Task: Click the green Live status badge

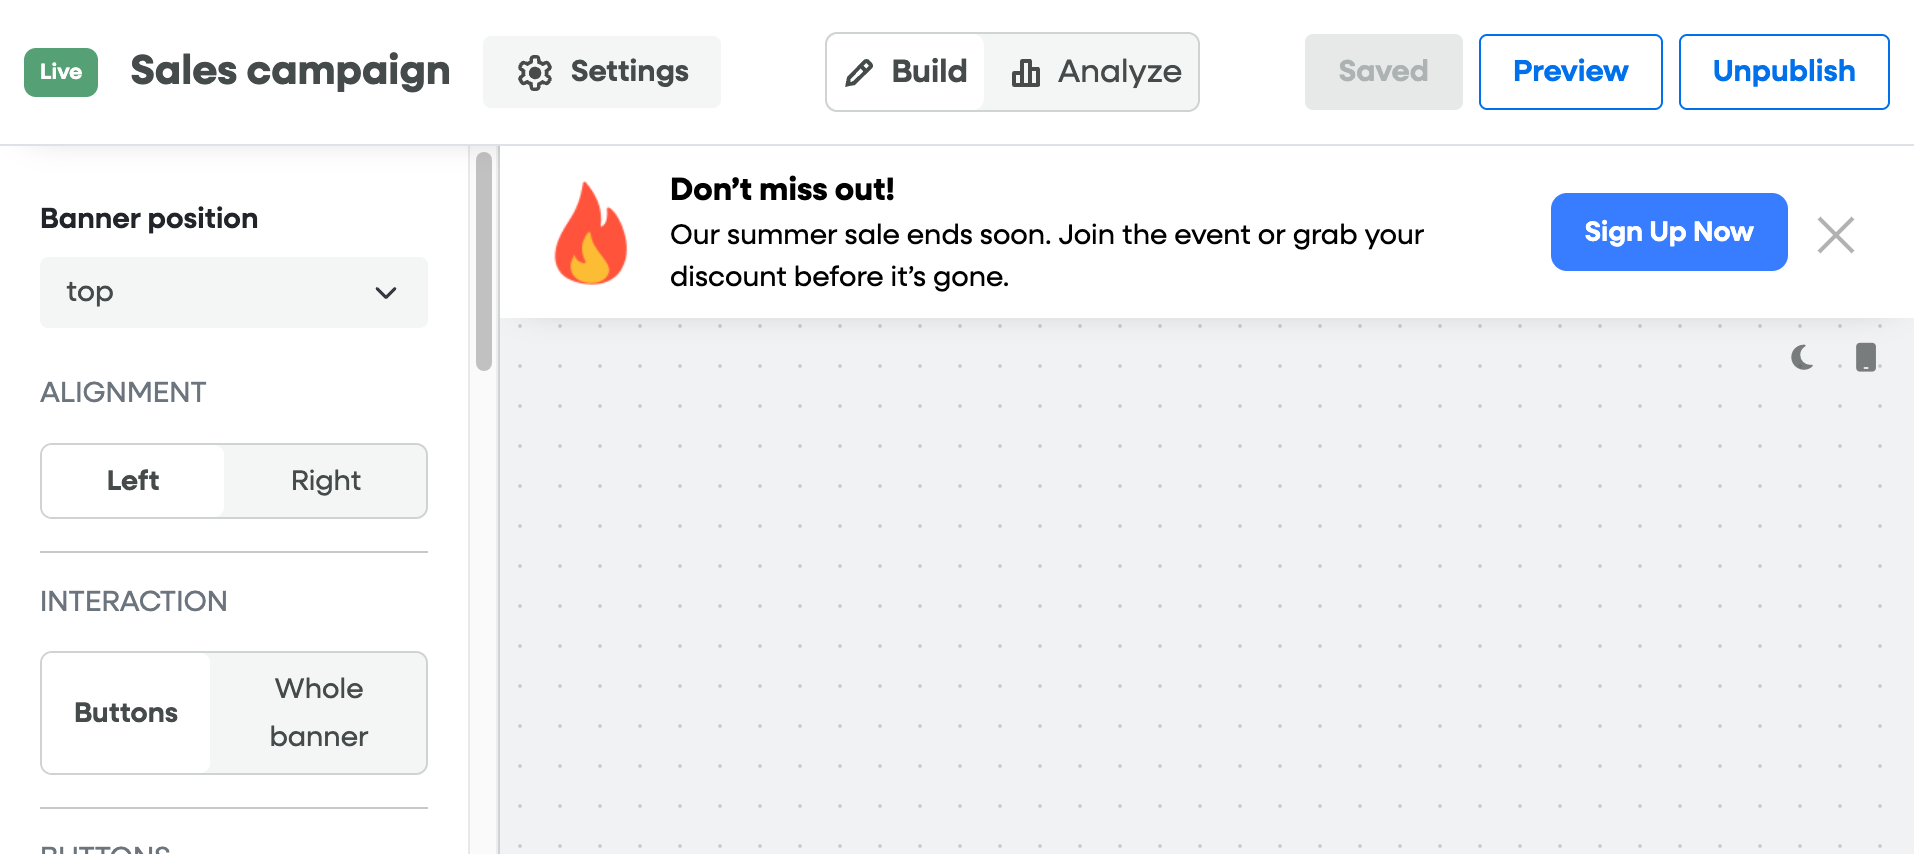Action: (61, 72)
